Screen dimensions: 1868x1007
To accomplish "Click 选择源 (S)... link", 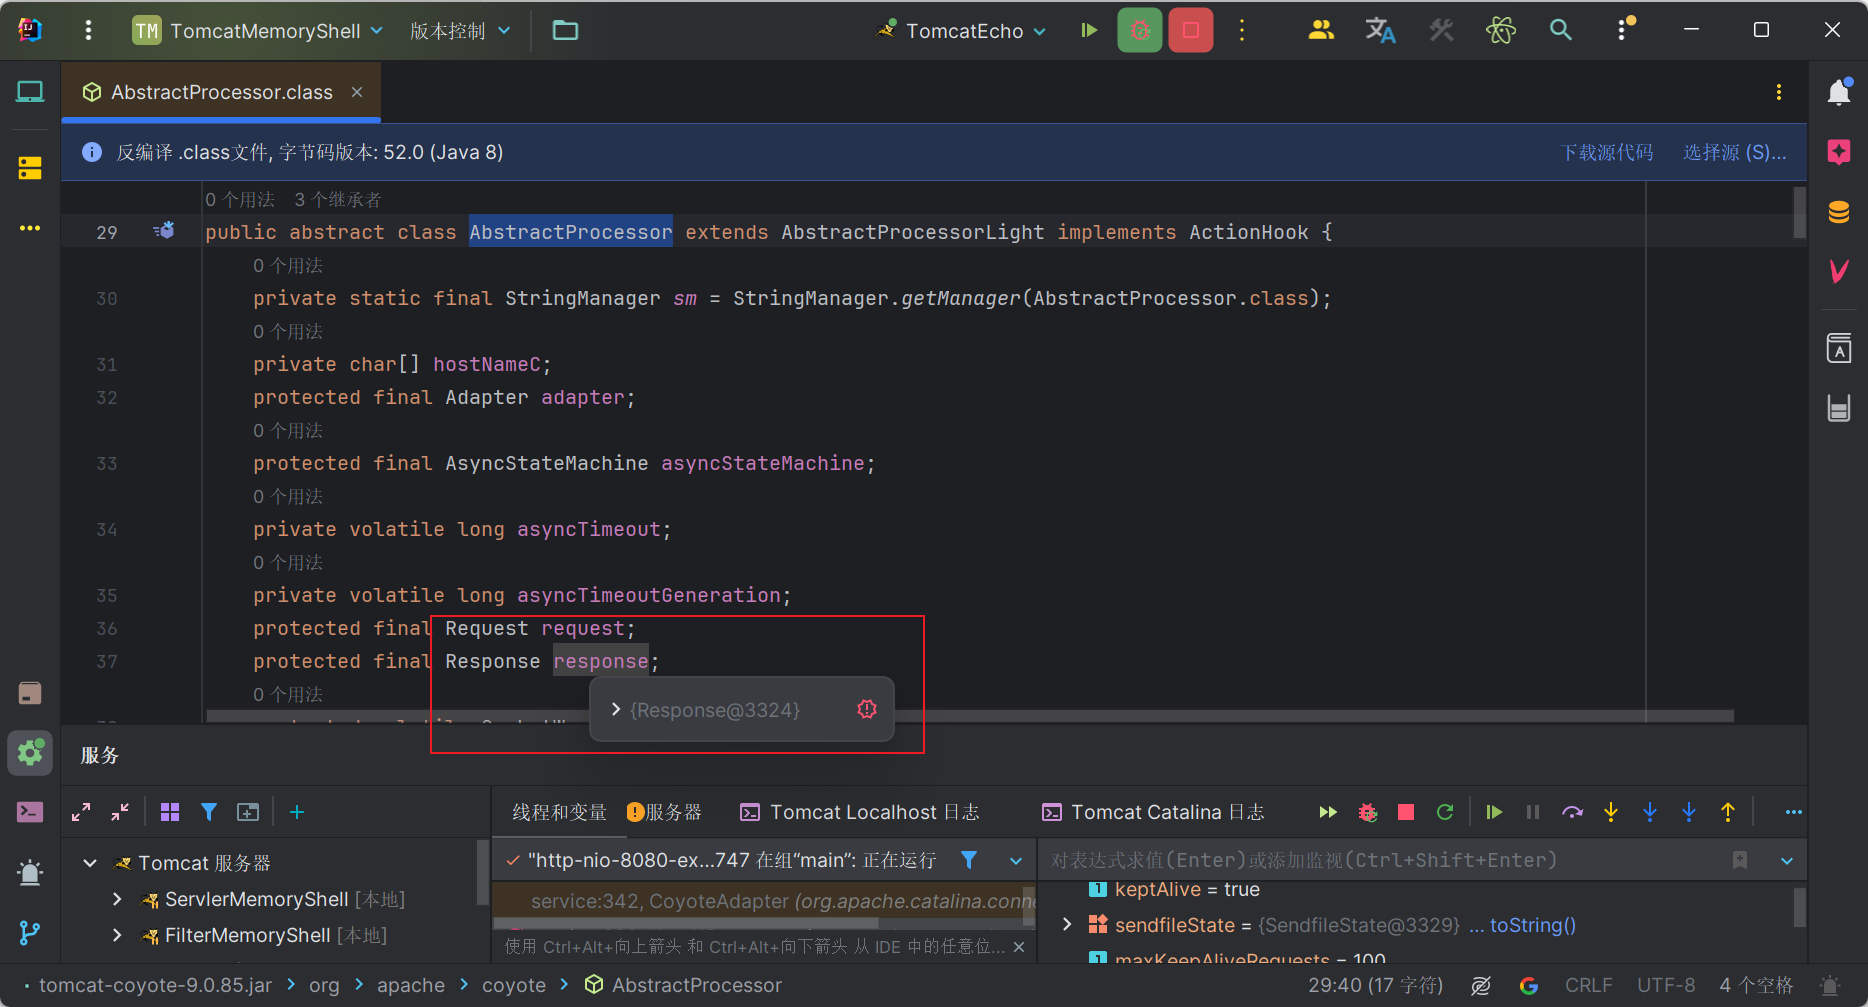I will pyautogui.click(x=1734, y=152).
